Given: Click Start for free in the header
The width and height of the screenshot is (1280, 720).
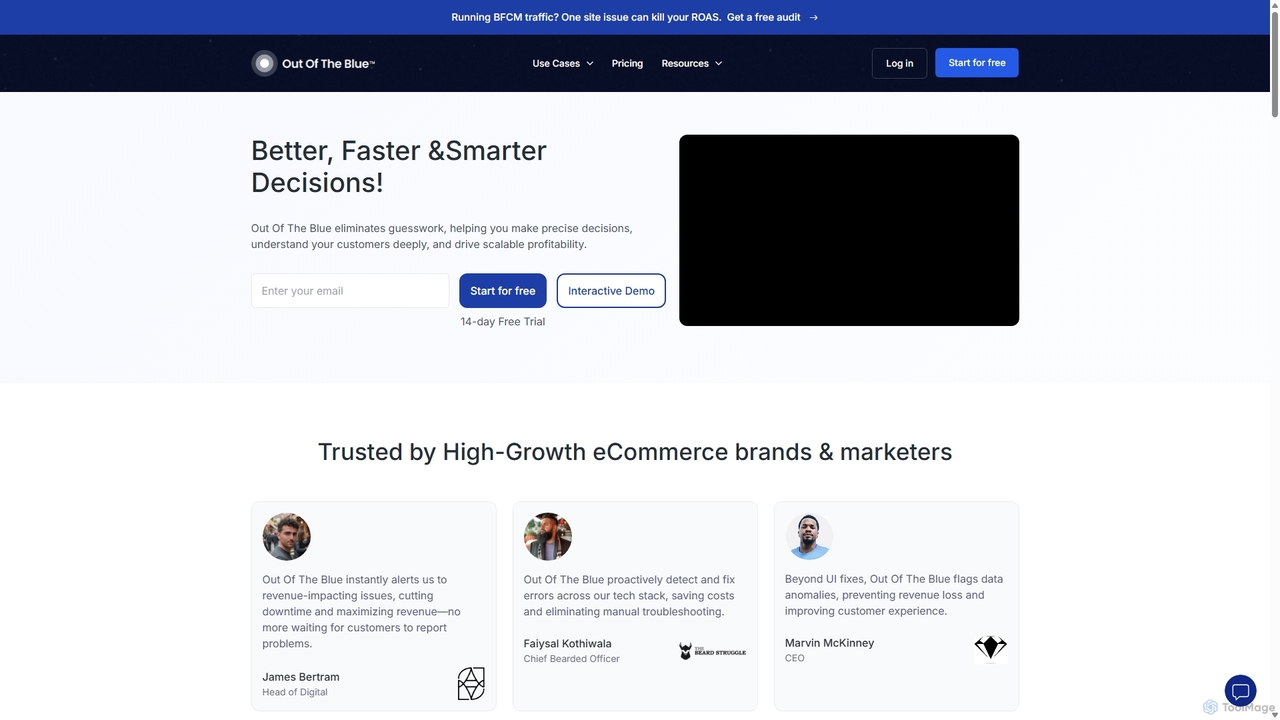Looking at the screenshot, I should (x=977, y=63).
